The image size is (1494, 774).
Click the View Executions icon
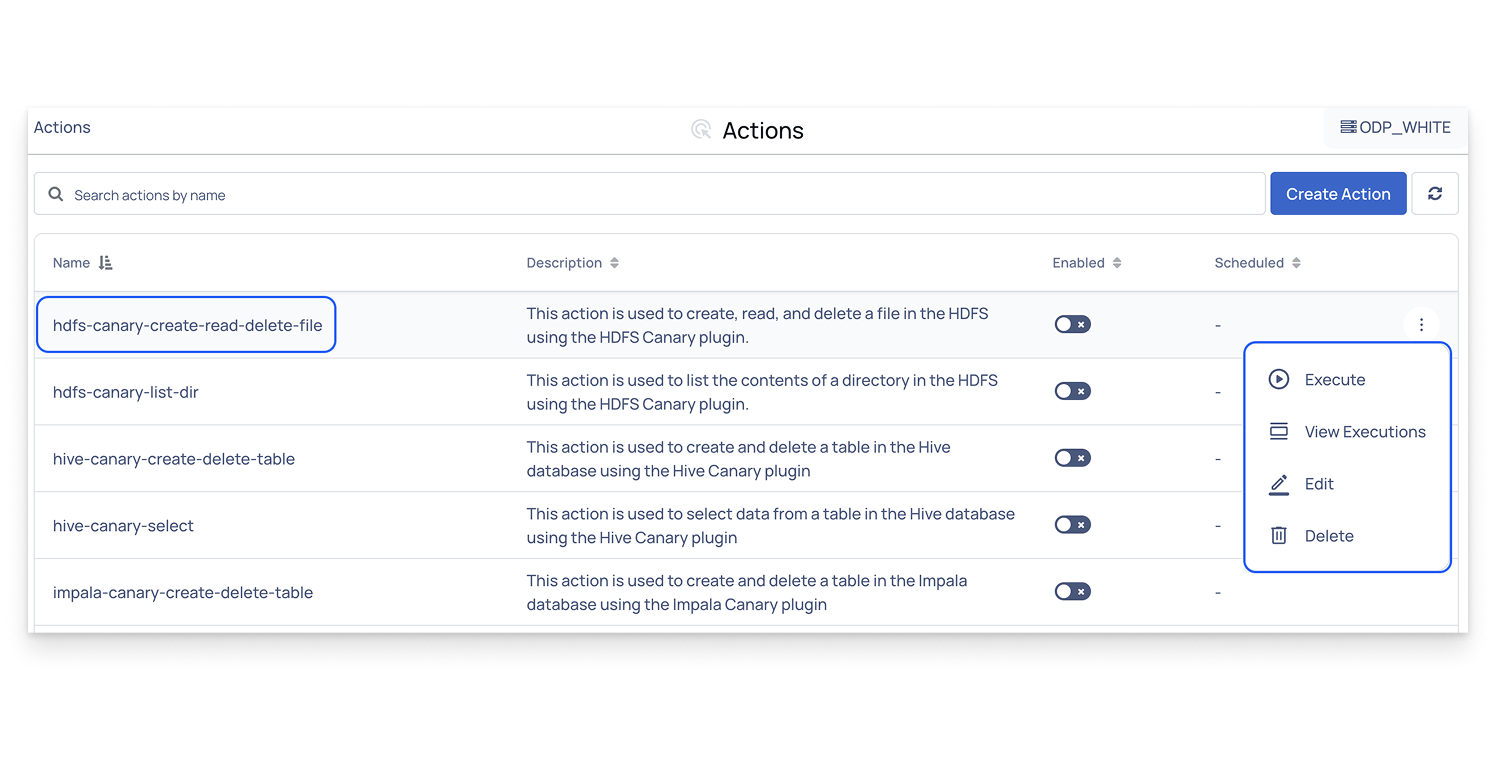[1278, 432]
